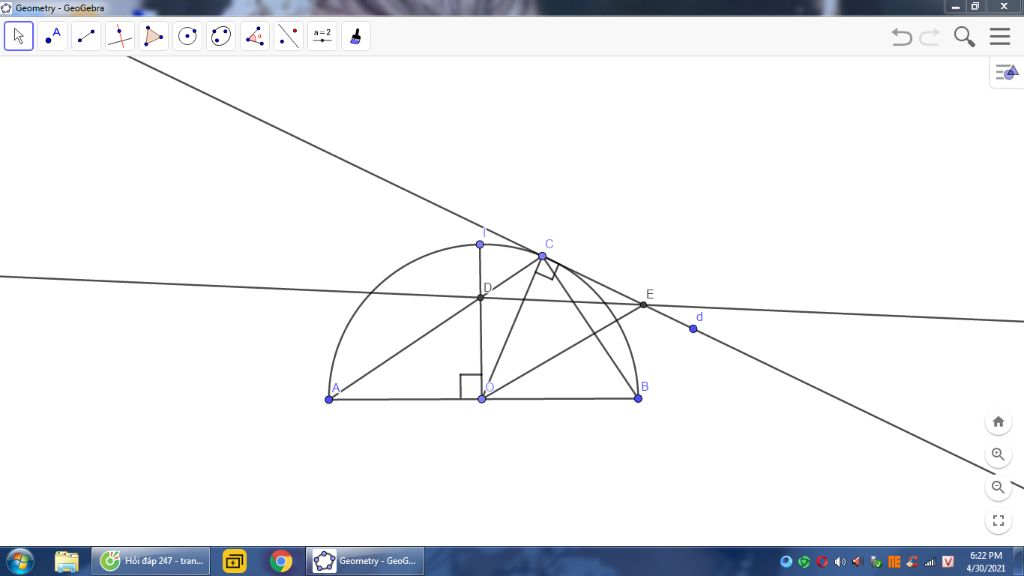Select the paintbrush Copy Visual Style tool

click(356, 36)
